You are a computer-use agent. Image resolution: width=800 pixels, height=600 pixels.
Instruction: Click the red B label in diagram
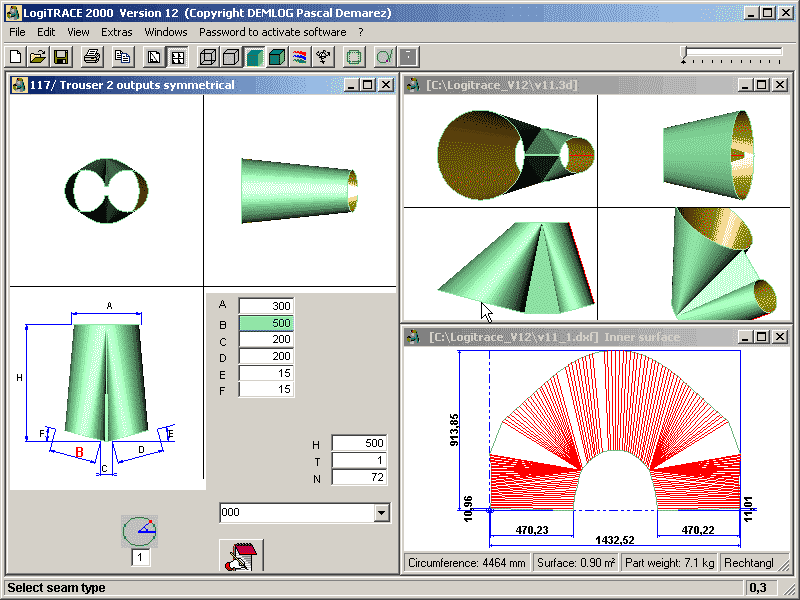pos(80,452)
